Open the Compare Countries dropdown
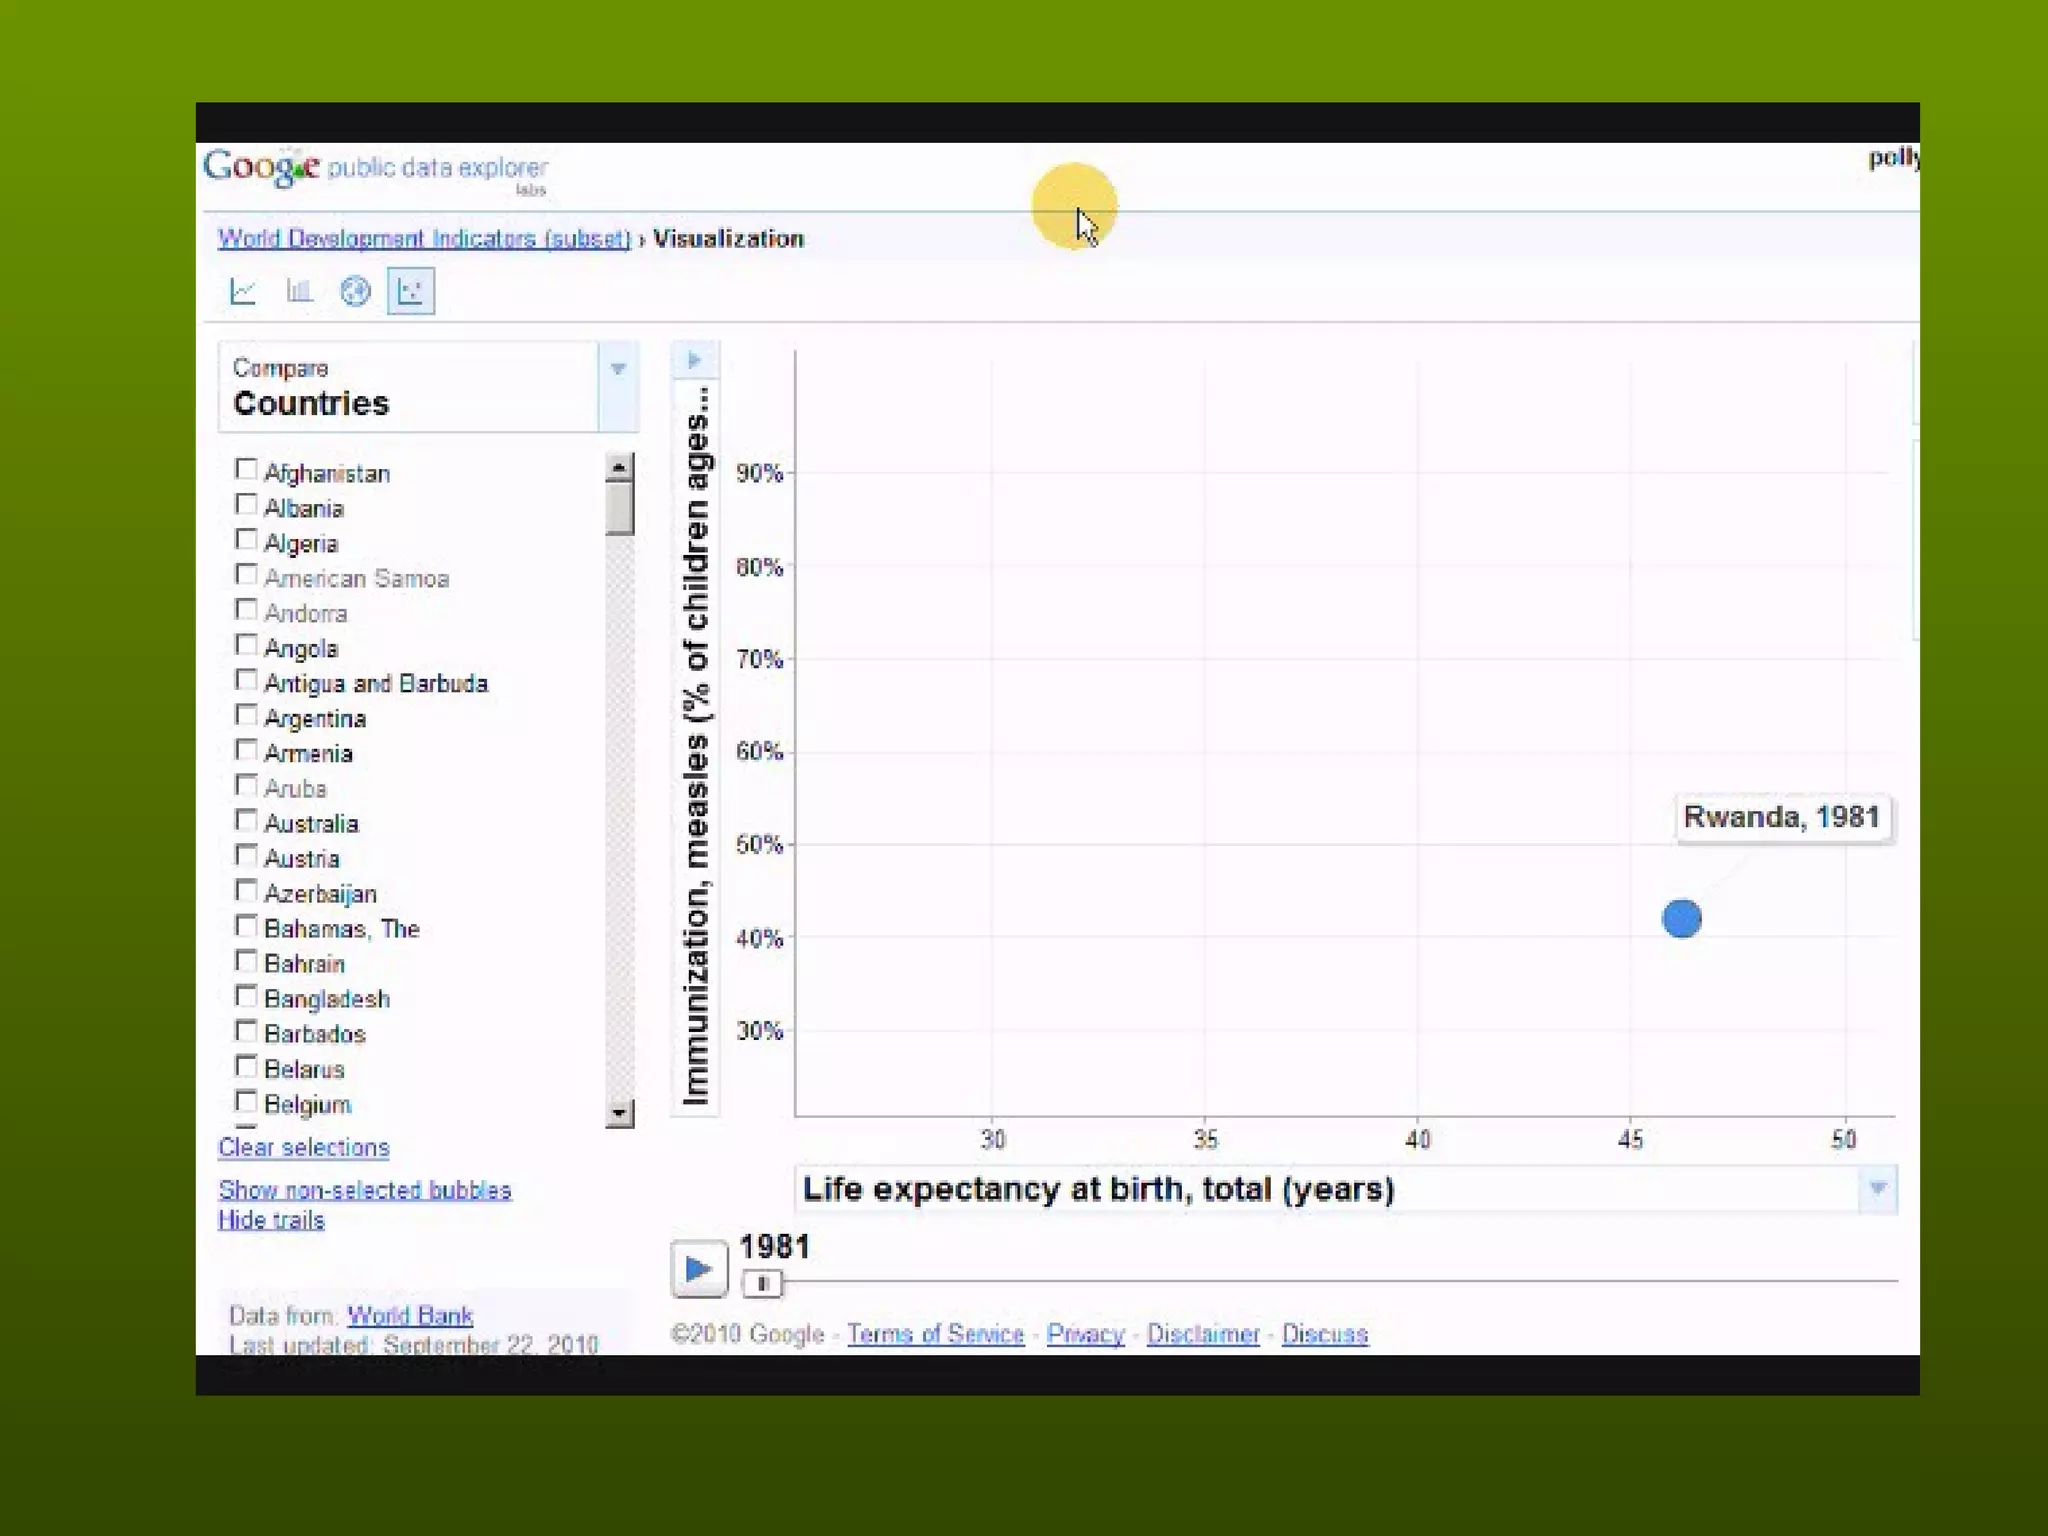The height and width of the screenshot is (1536, 2048). click(618, 369)
